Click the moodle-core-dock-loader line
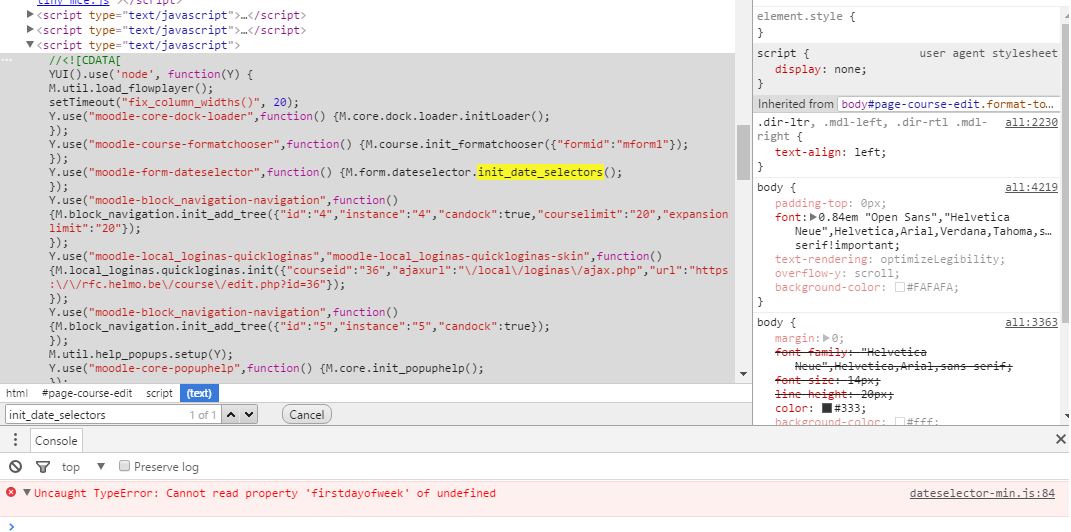This screenshot has height=532, width=1071. (299, 116)
